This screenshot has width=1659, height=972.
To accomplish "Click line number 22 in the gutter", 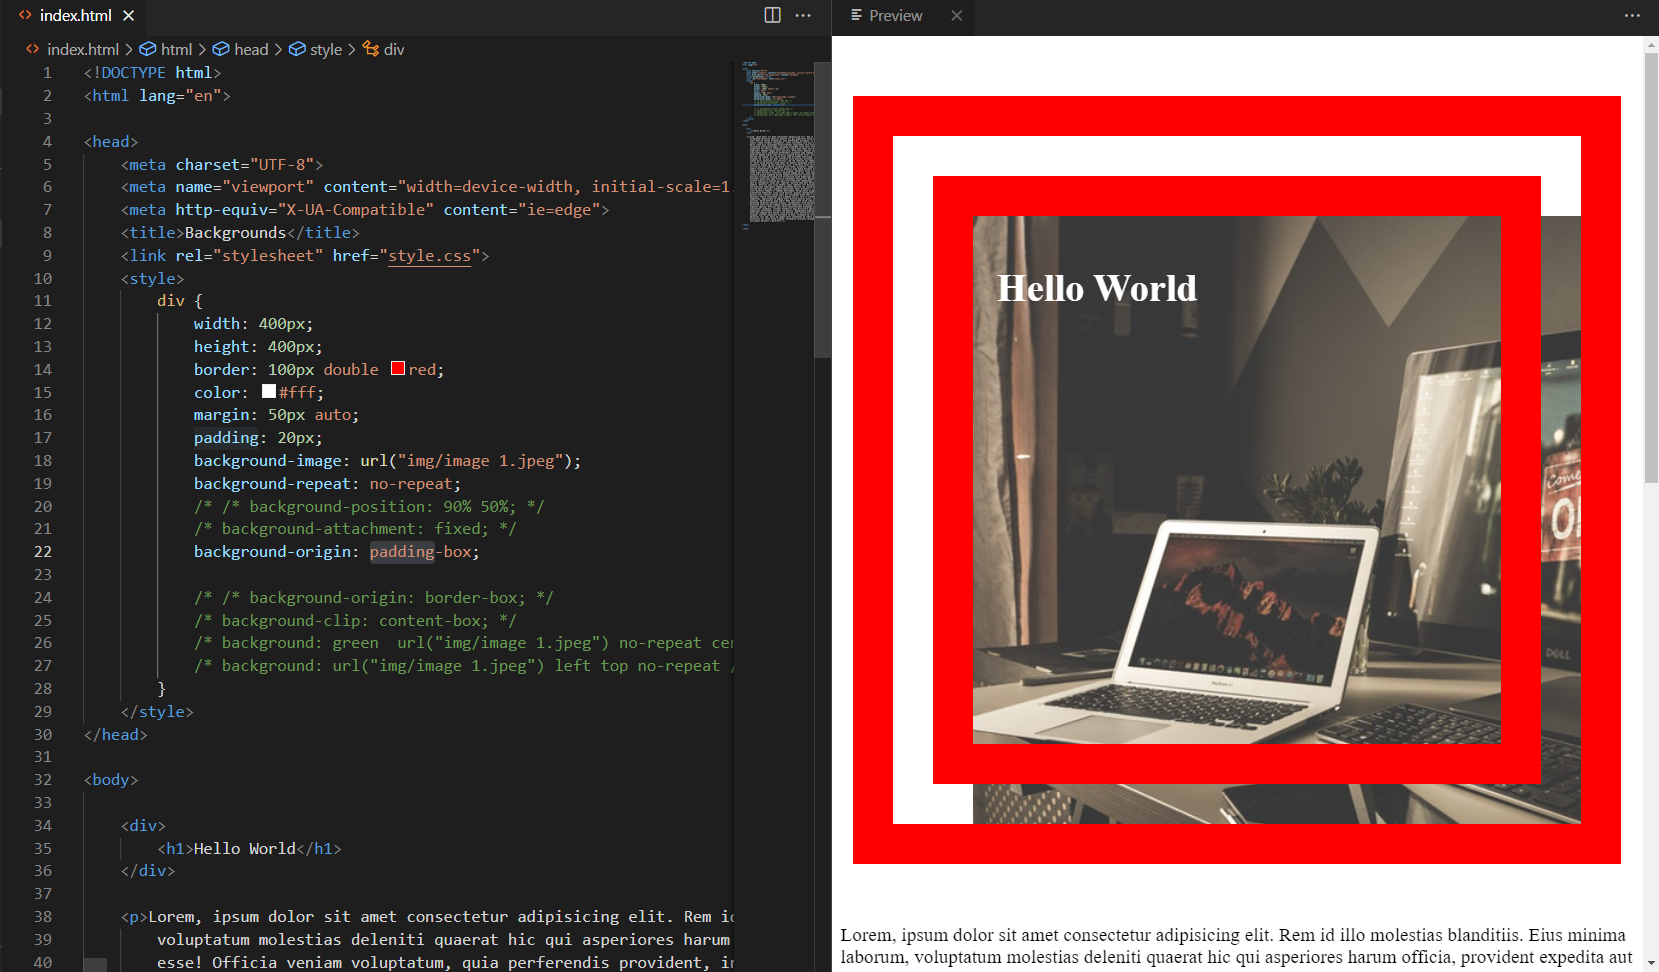I will (x=42, y=551).
